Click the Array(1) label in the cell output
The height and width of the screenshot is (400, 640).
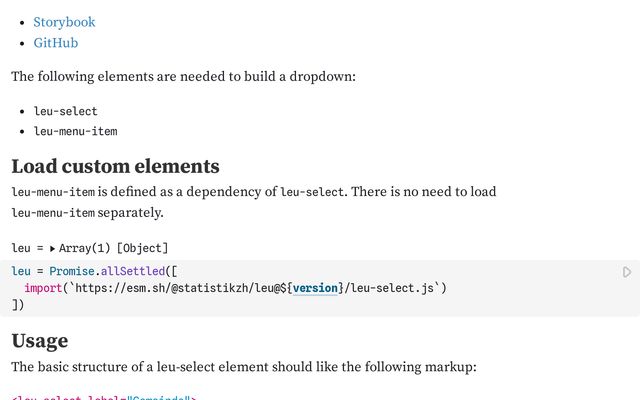84,248
